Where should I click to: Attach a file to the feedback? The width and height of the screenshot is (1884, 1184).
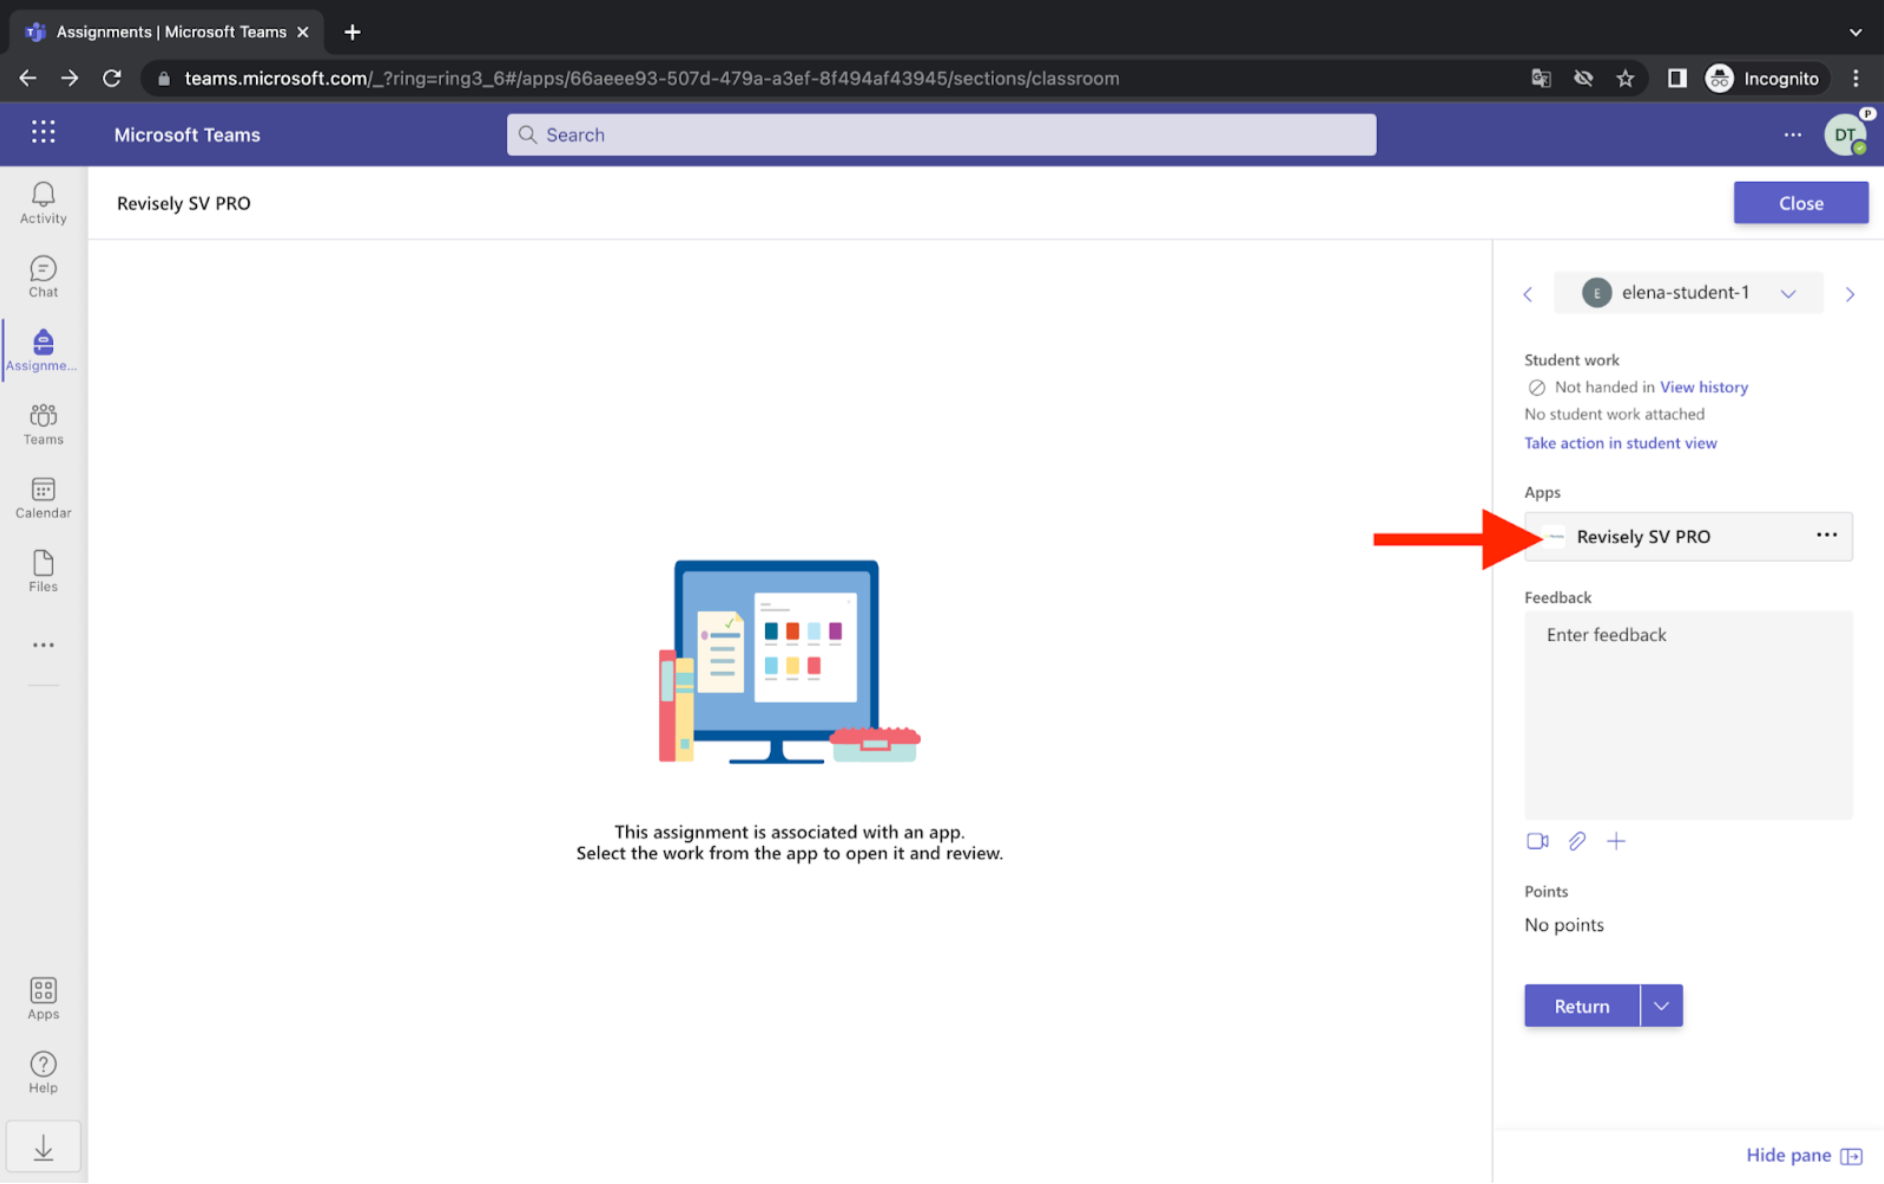pos(1577,841)
